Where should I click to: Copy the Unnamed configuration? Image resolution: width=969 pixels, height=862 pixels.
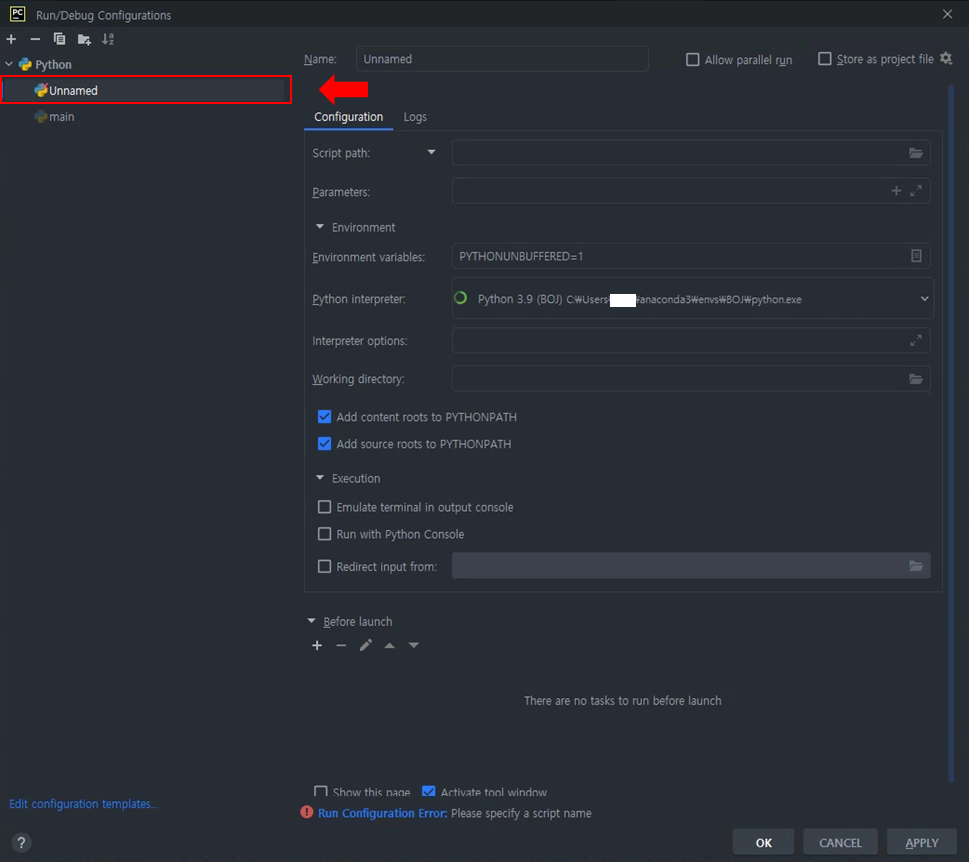(x=58, y=39)
